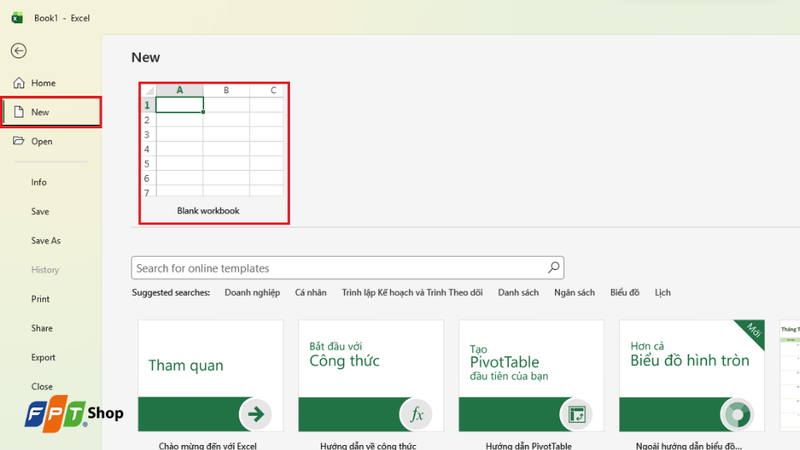This screenshot has height=450, width=800.
Task: Click Trình lập Kế hoạch và Trình Theo dõi
Action: tap(412, 292)
